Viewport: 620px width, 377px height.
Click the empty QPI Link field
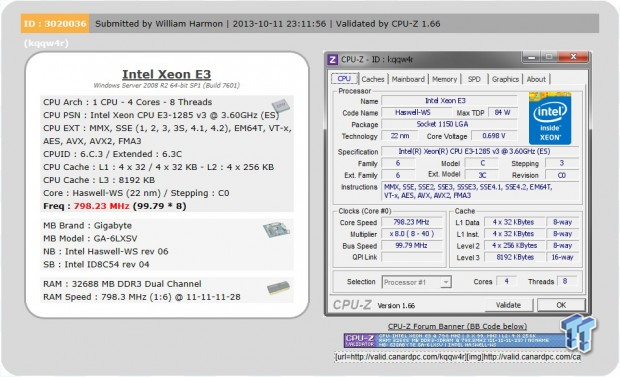click(x=411, y=257)
